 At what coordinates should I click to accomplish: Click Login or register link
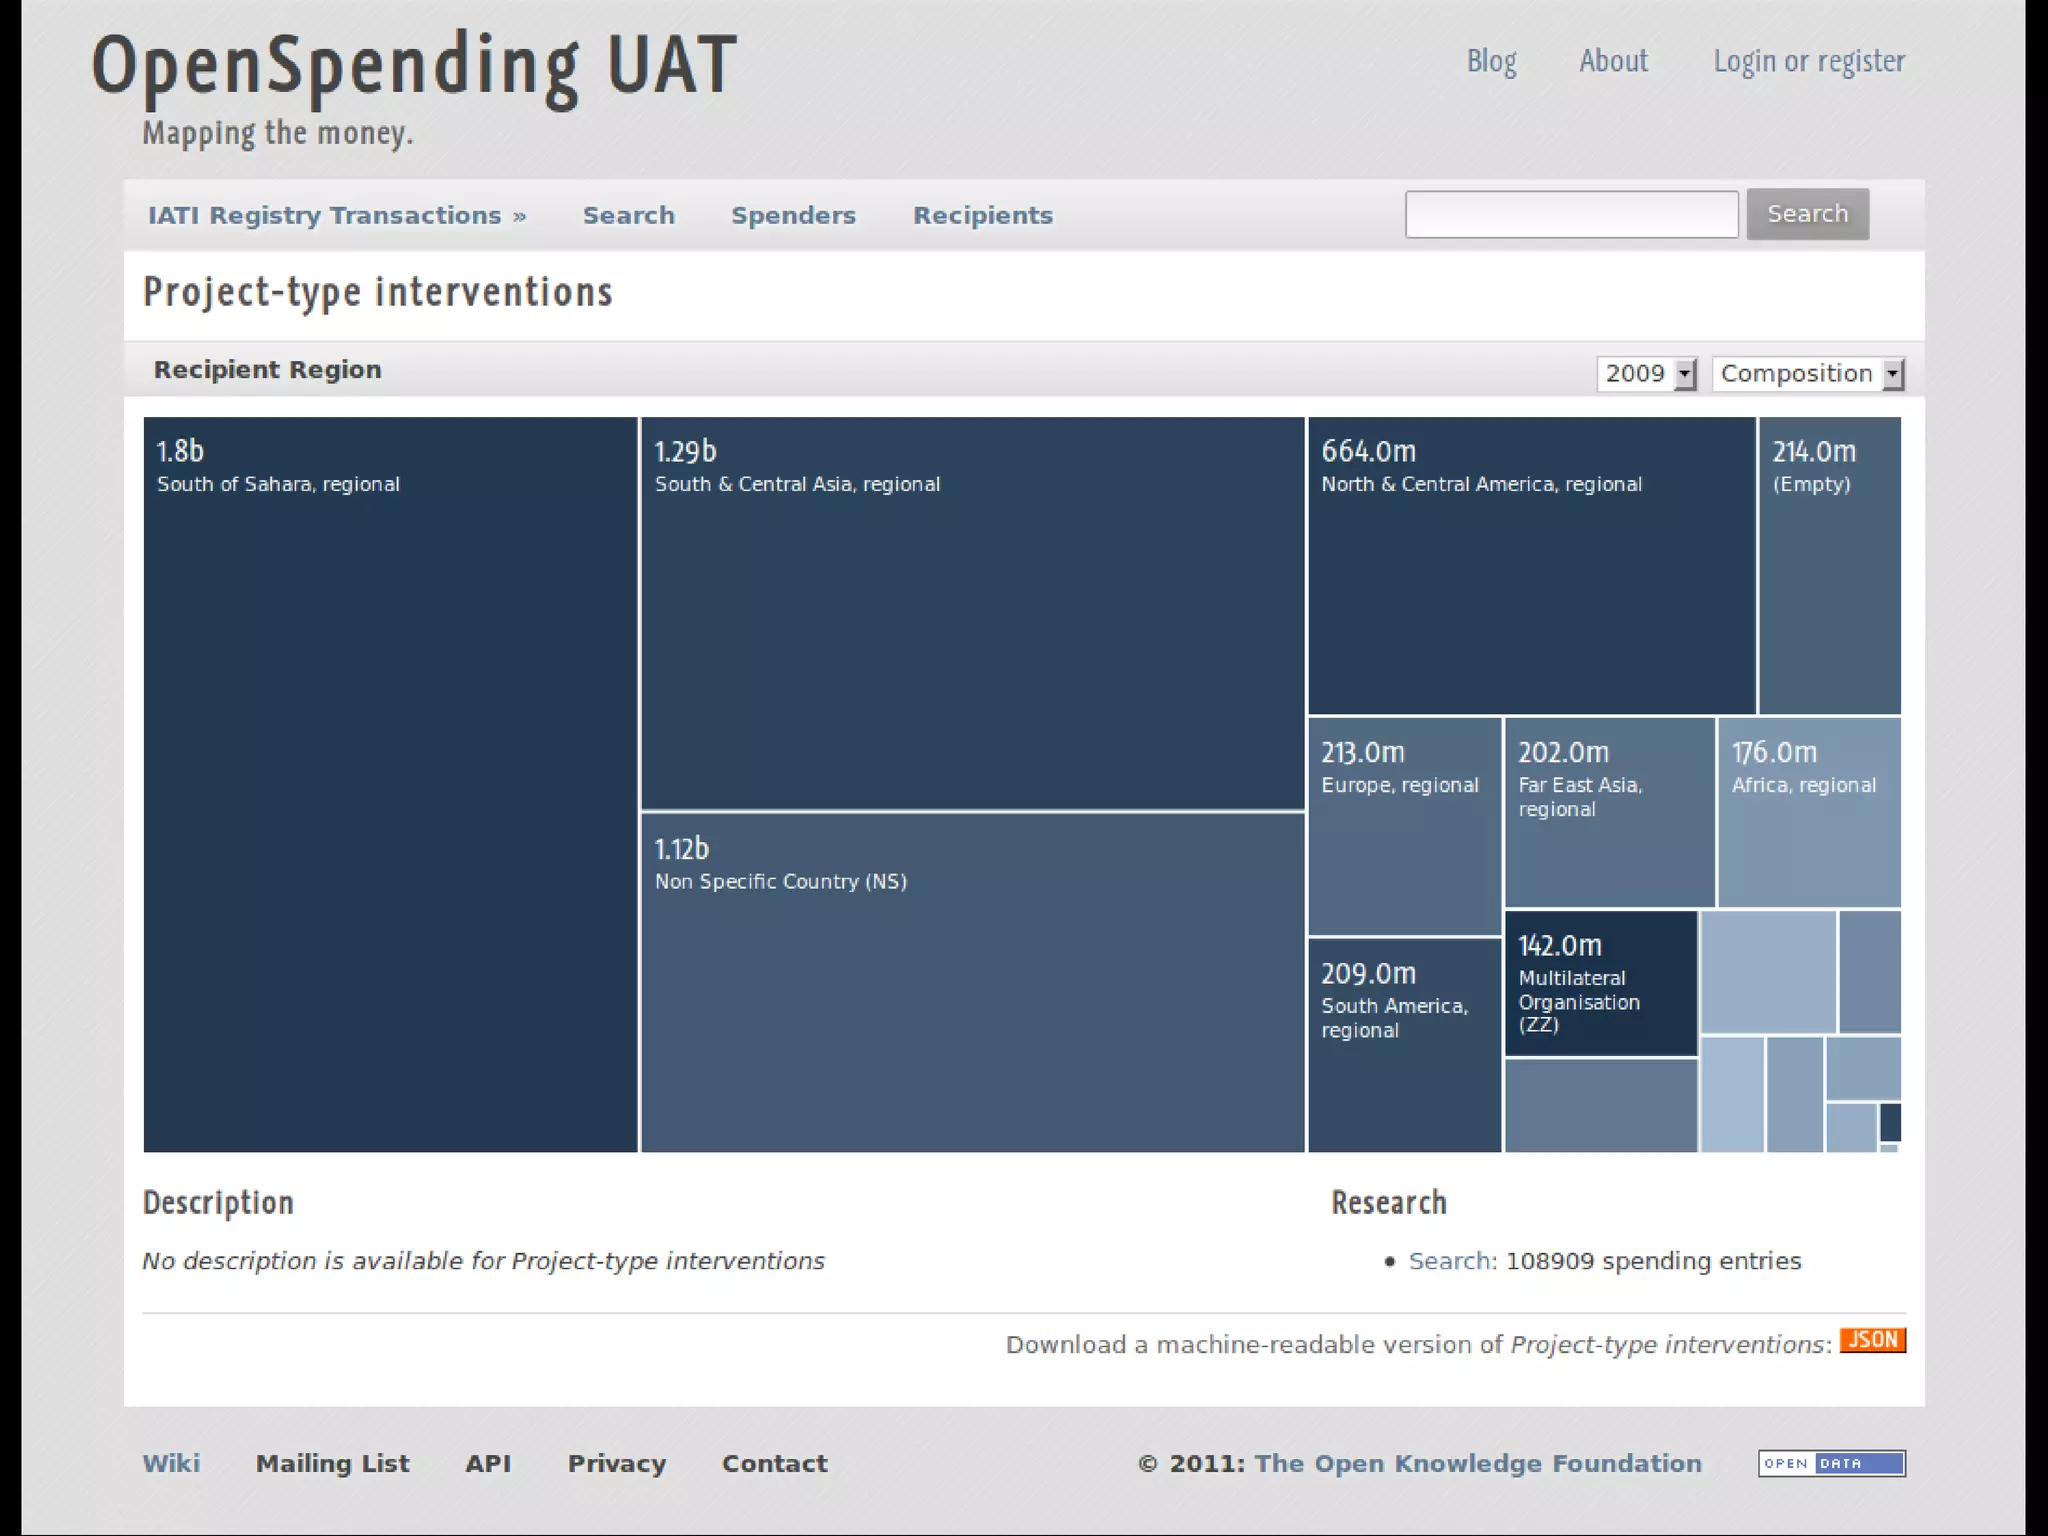tap(1809, 62)
